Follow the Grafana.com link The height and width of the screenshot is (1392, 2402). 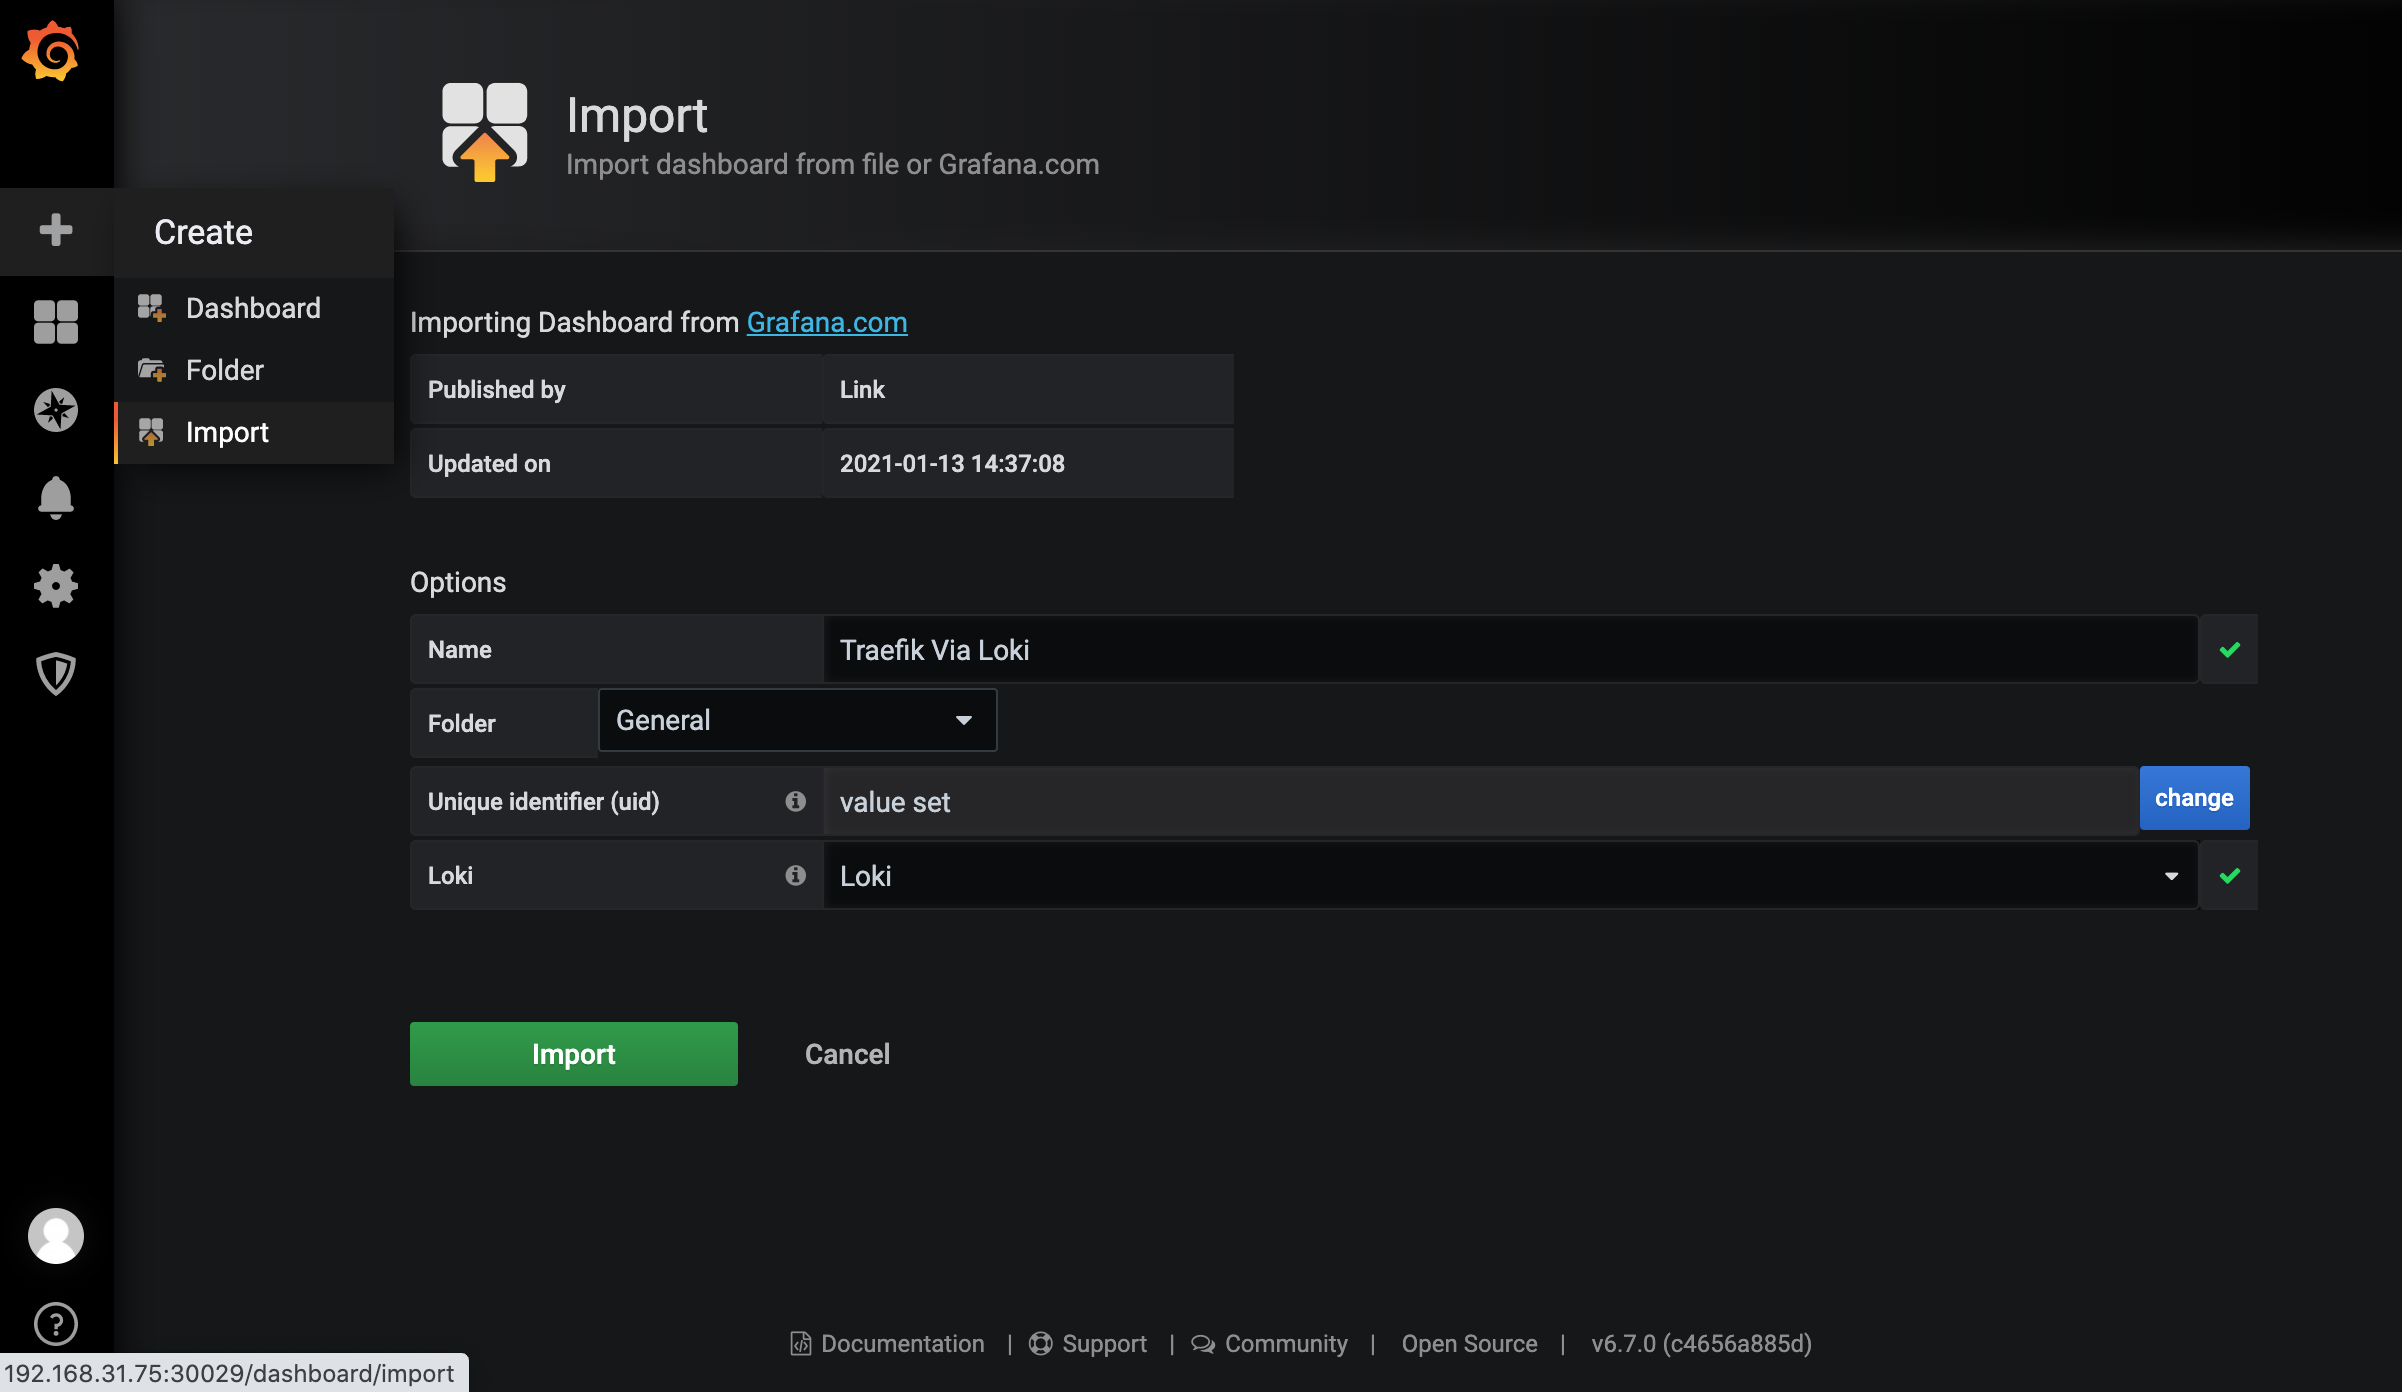pos(826,322)
